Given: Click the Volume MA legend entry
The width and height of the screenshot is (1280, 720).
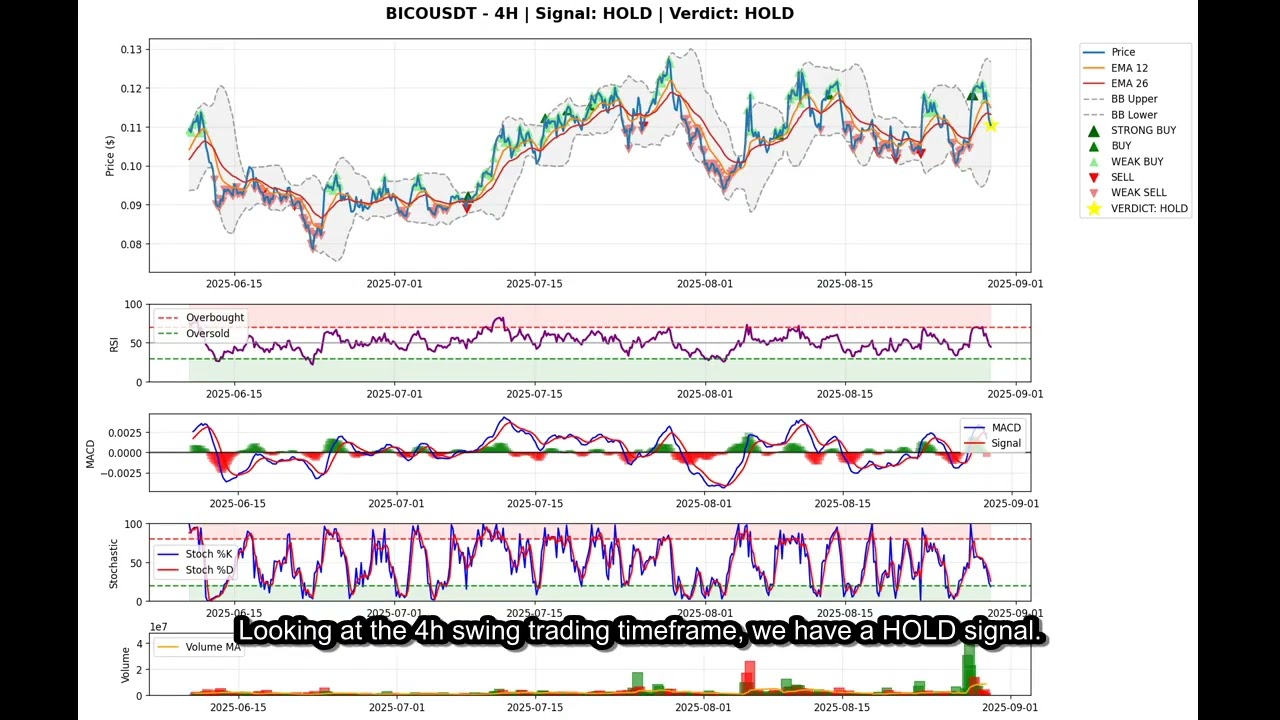Looking at the screenshot, I should (x=199, y=647).
